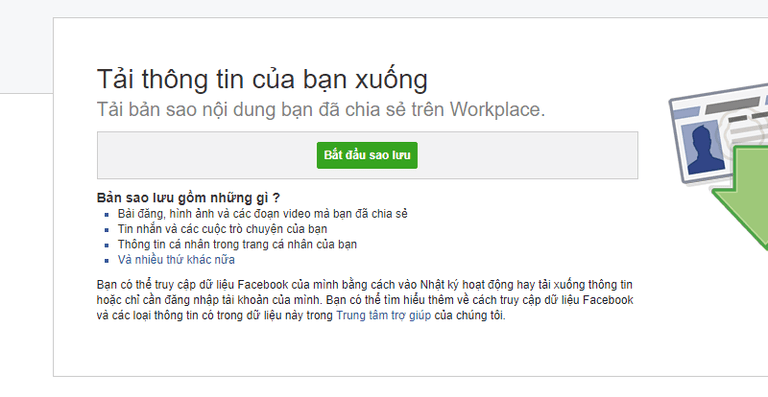Viewport: 768px width, 397px height.
Task: Open the Và nhiều thứ khác nữa link
Action: click(176, 259)
